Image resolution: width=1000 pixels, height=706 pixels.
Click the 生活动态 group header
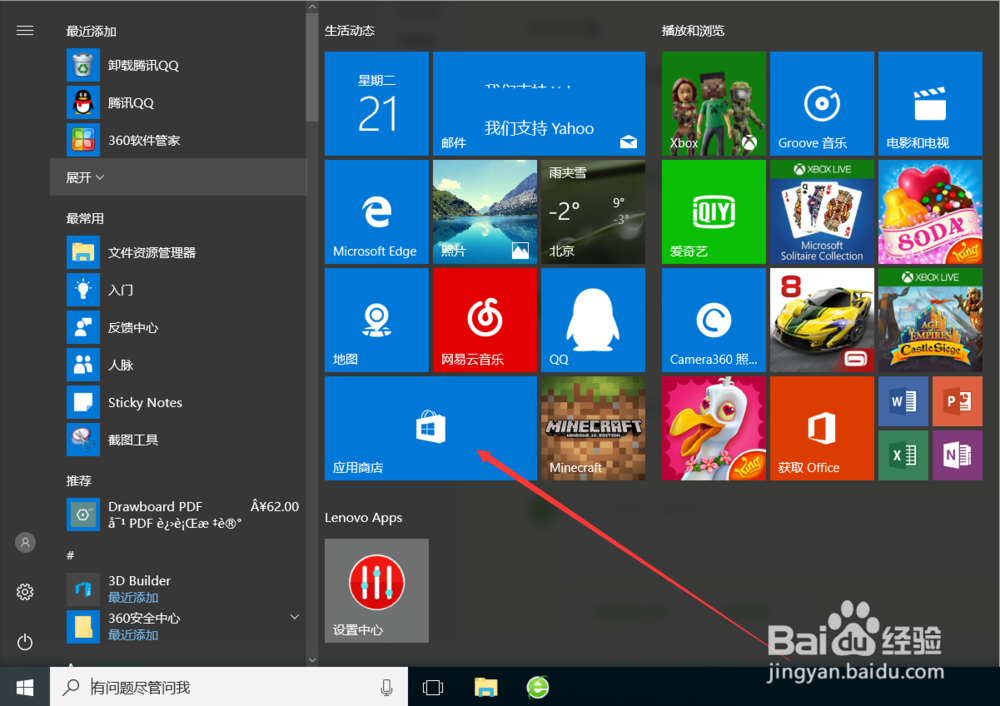pos(349,31)
